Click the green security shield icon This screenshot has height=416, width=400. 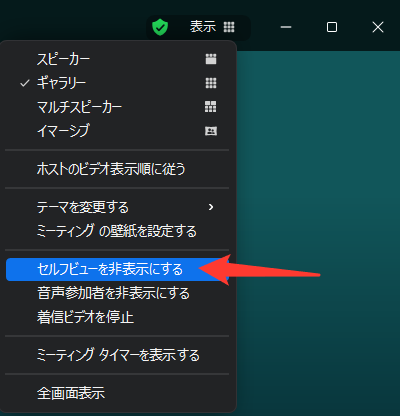(x=160, y=27)
